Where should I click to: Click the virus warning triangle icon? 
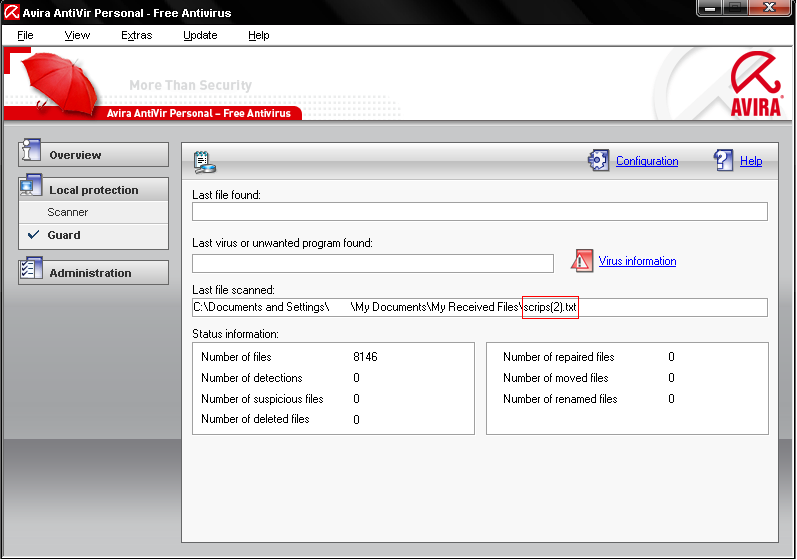pyautogui.click(x=582, y=261)
